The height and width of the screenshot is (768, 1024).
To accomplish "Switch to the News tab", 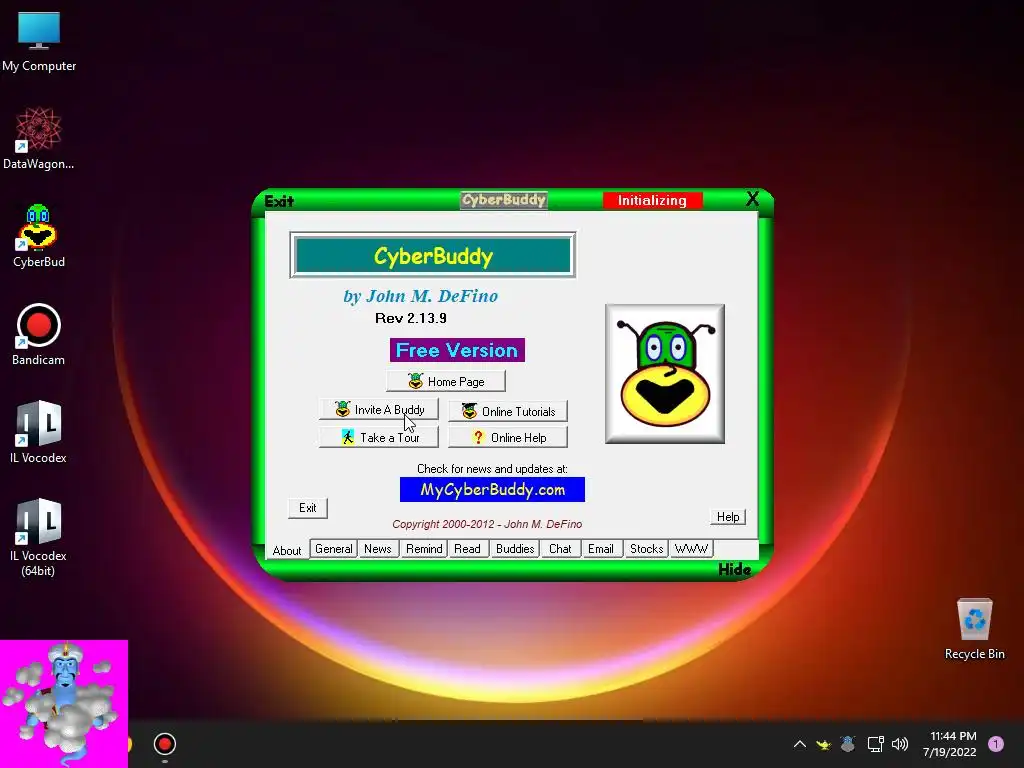I will coord(377,549).
